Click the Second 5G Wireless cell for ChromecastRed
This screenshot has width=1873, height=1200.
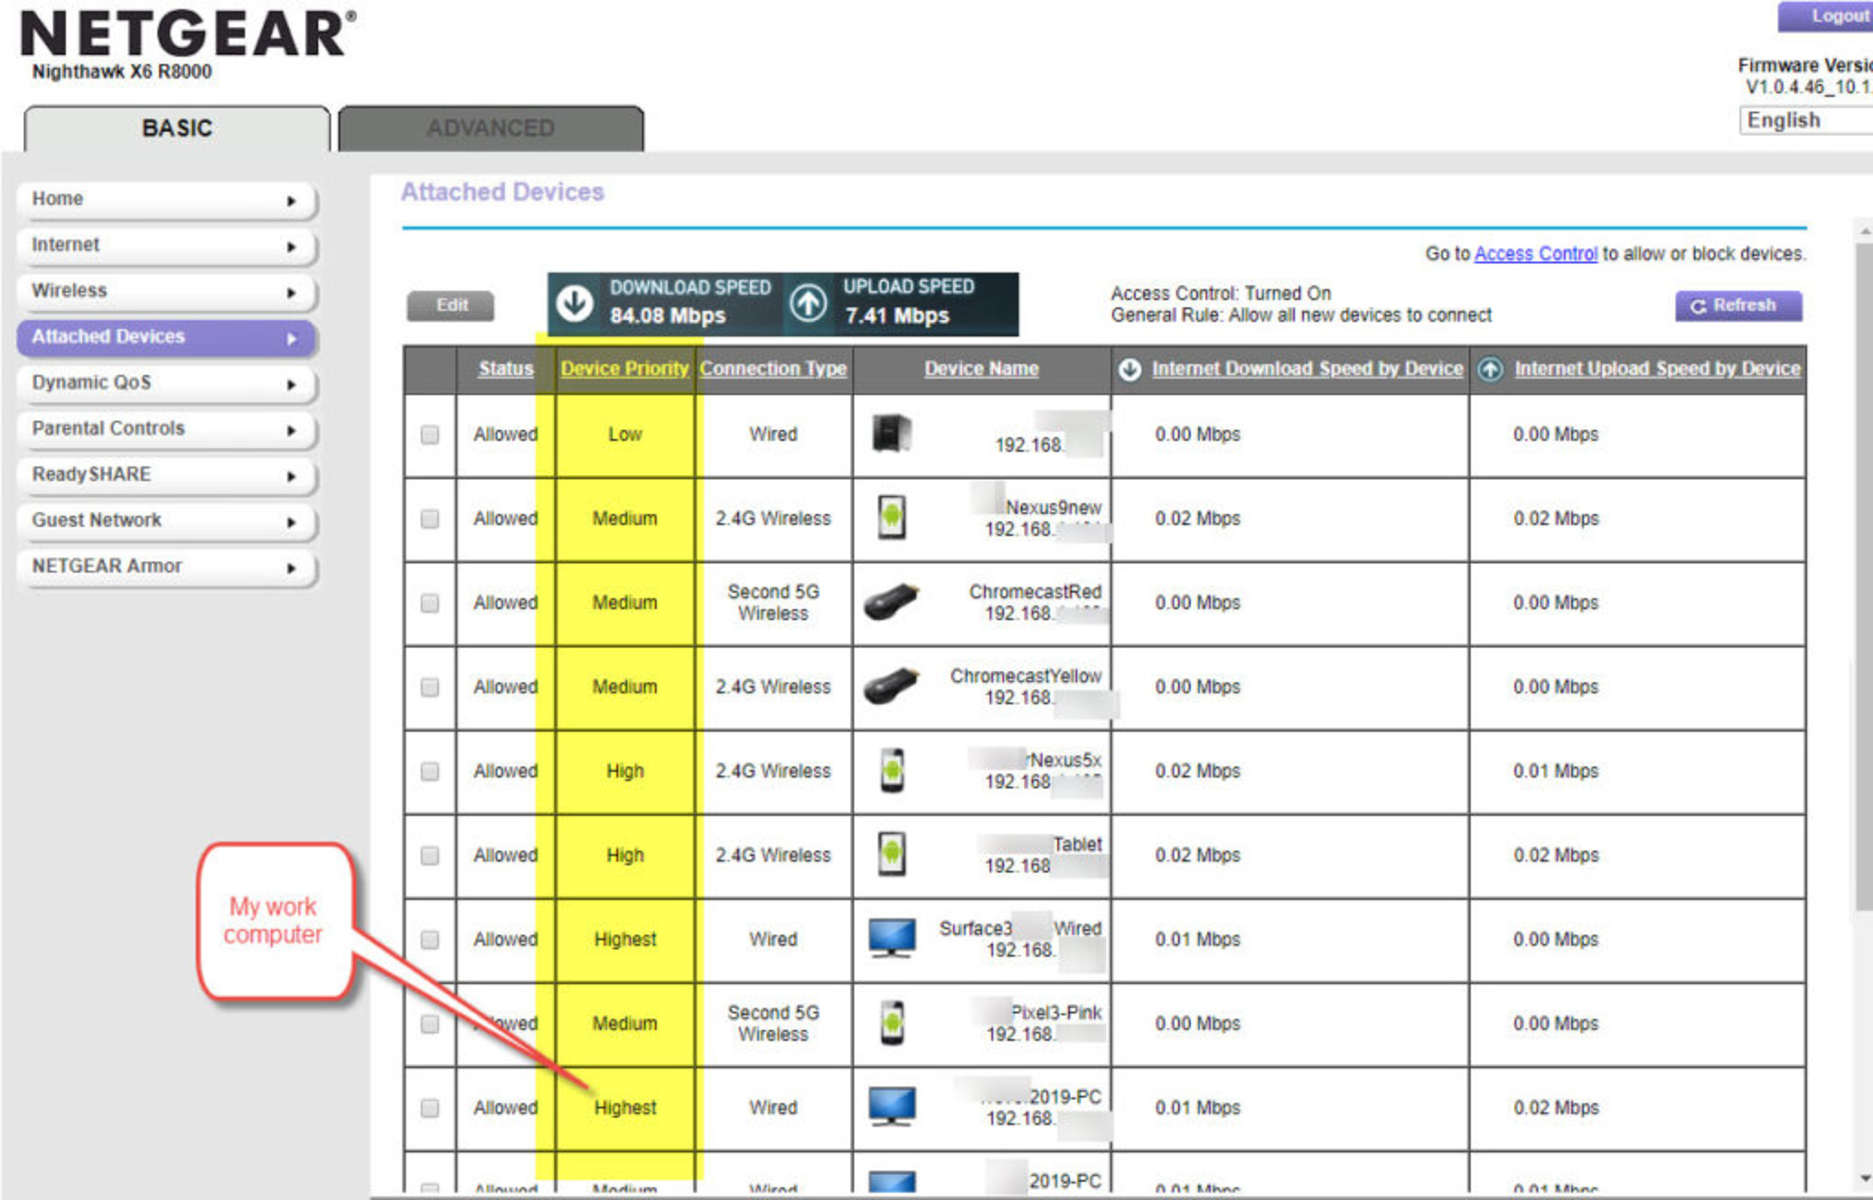[773, 603]
